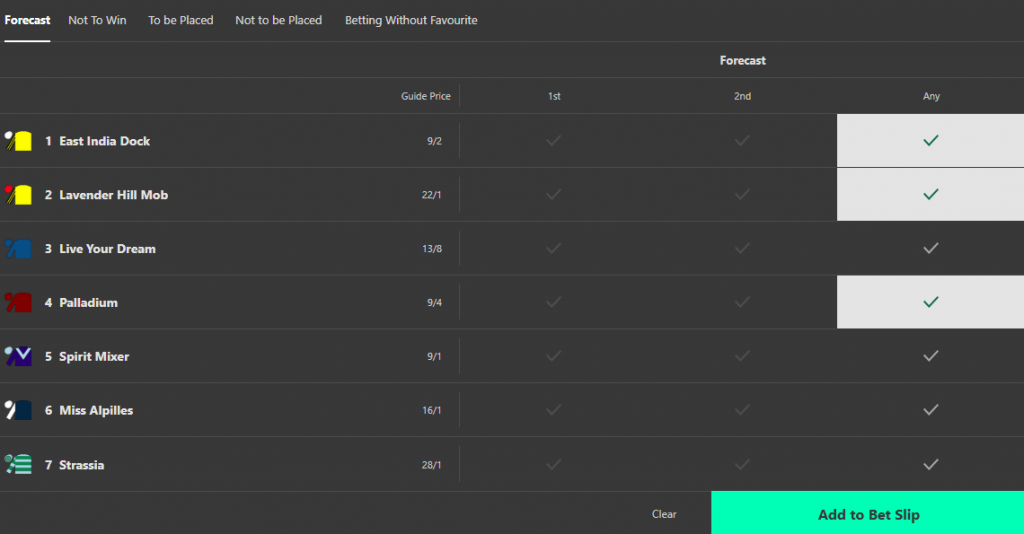Click Live Your Dream blue silk icon
1024x534 pixels.
point(19,249)
